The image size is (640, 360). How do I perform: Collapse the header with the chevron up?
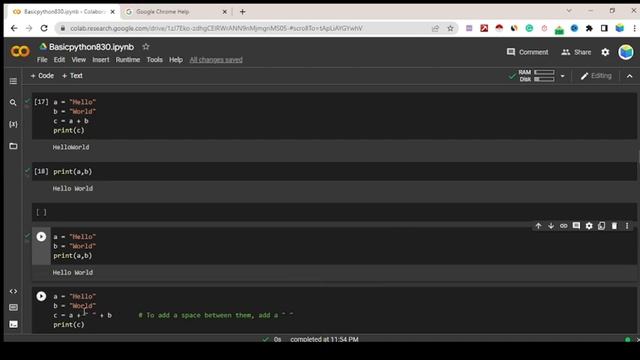coord(629,76)
